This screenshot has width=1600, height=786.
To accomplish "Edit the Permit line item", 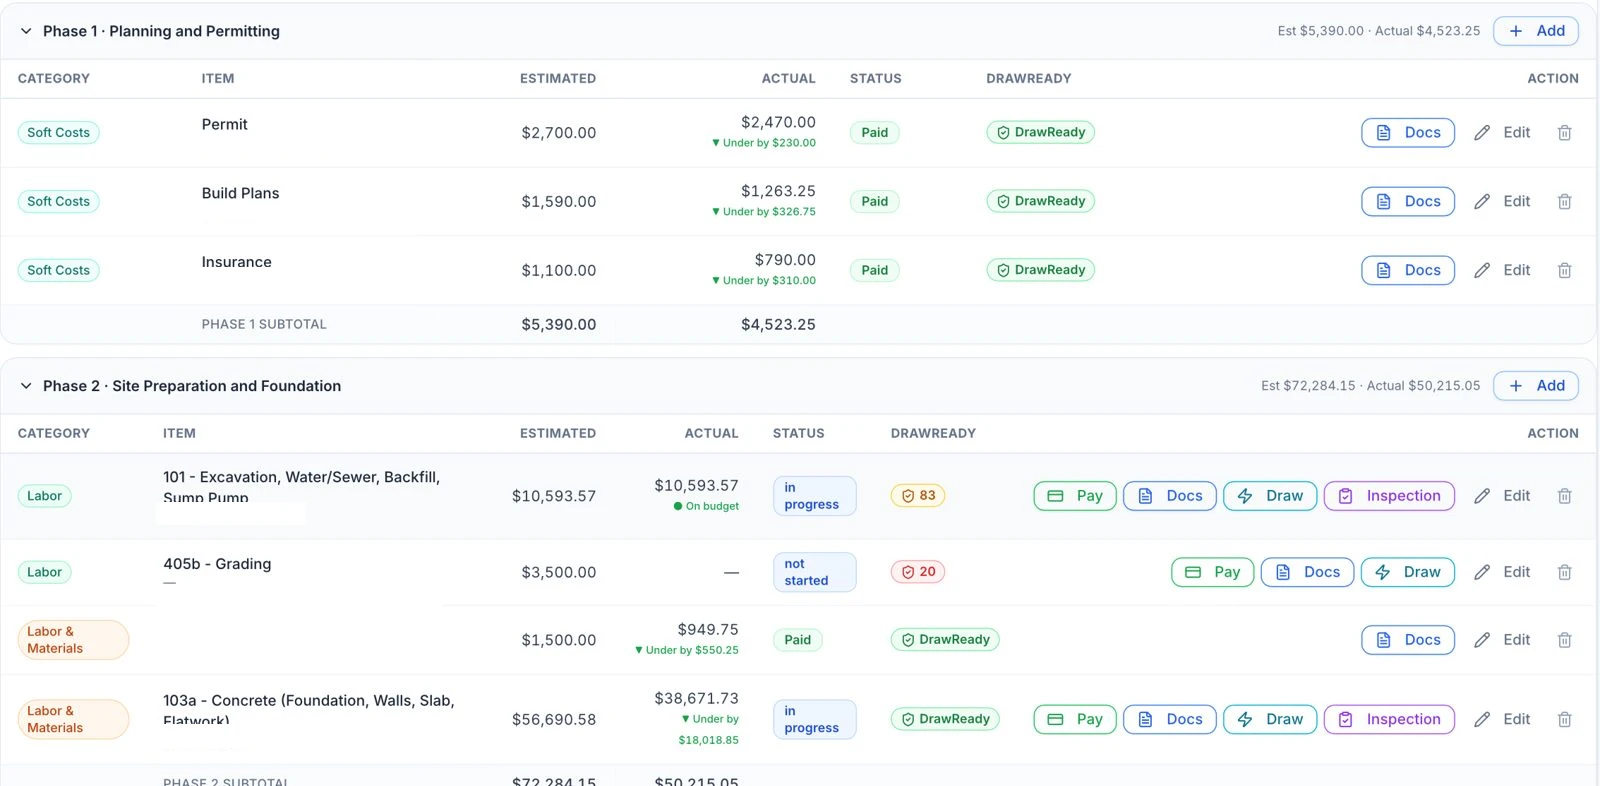I will (x=1502, y=132).
